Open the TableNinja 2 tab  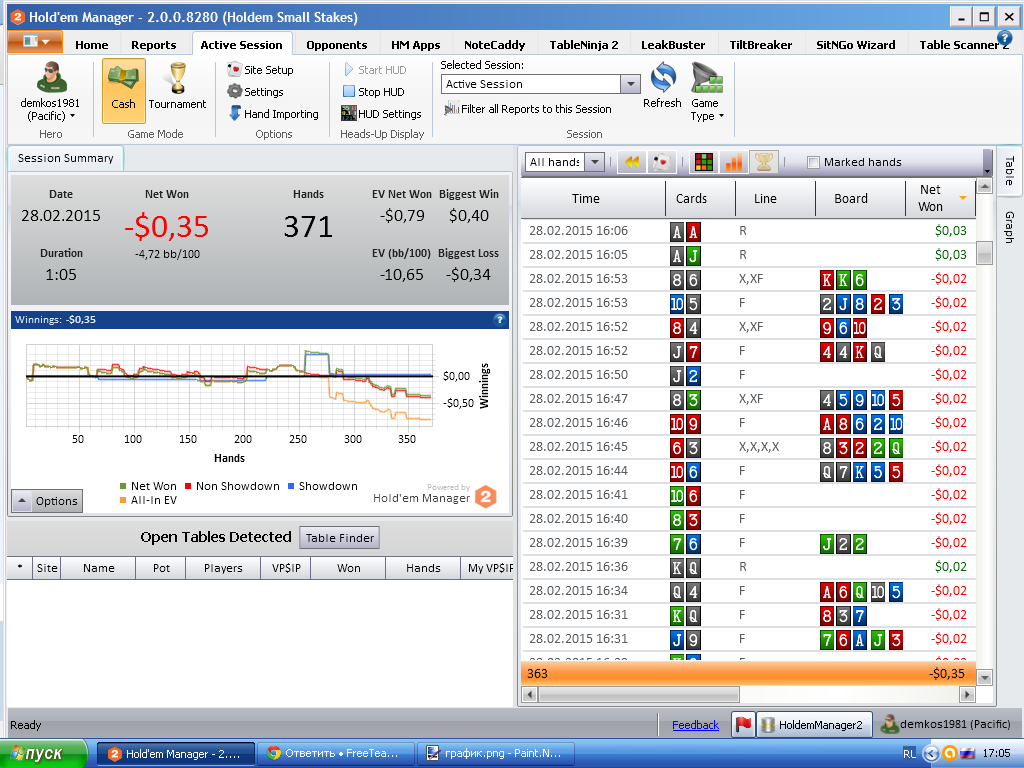[x=583, y=44]
